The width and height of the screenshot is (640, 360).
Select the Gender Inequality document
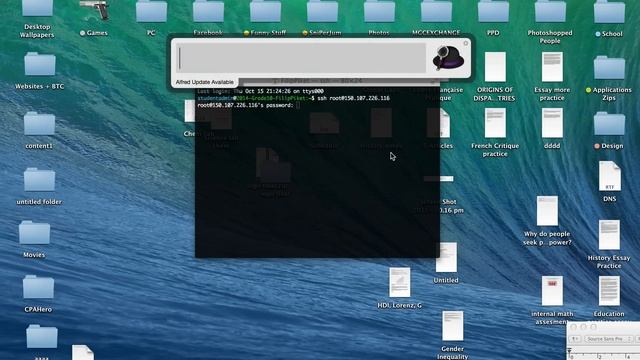(453, 326)
